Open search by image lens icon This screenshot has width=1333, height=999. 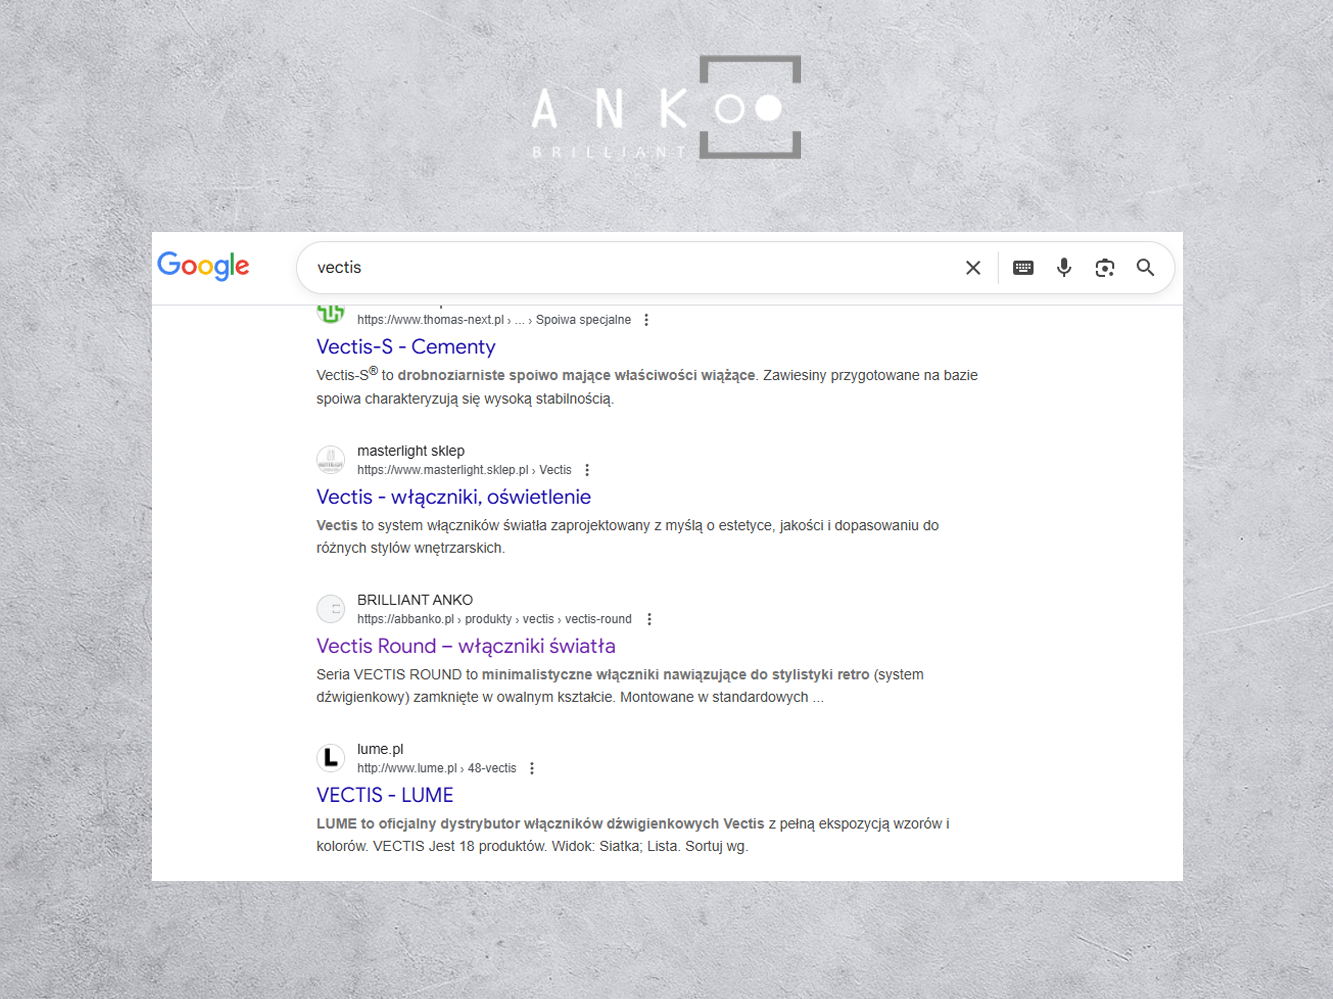(1105, 268)
